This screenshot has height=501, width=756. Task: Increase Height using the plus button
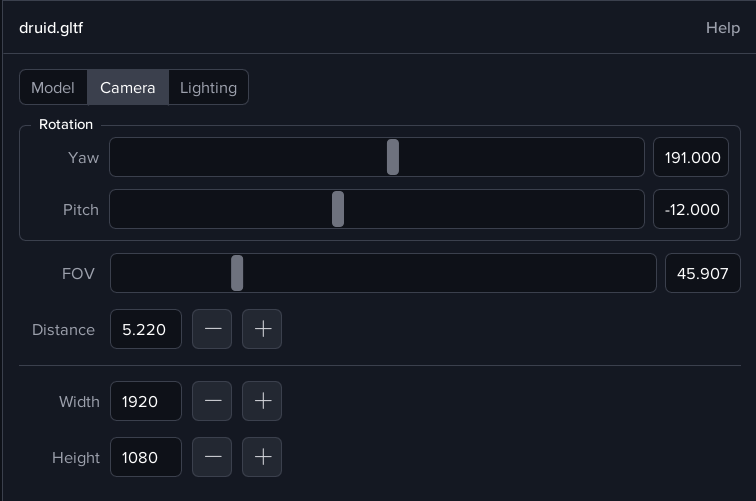(x=262, y=457)
